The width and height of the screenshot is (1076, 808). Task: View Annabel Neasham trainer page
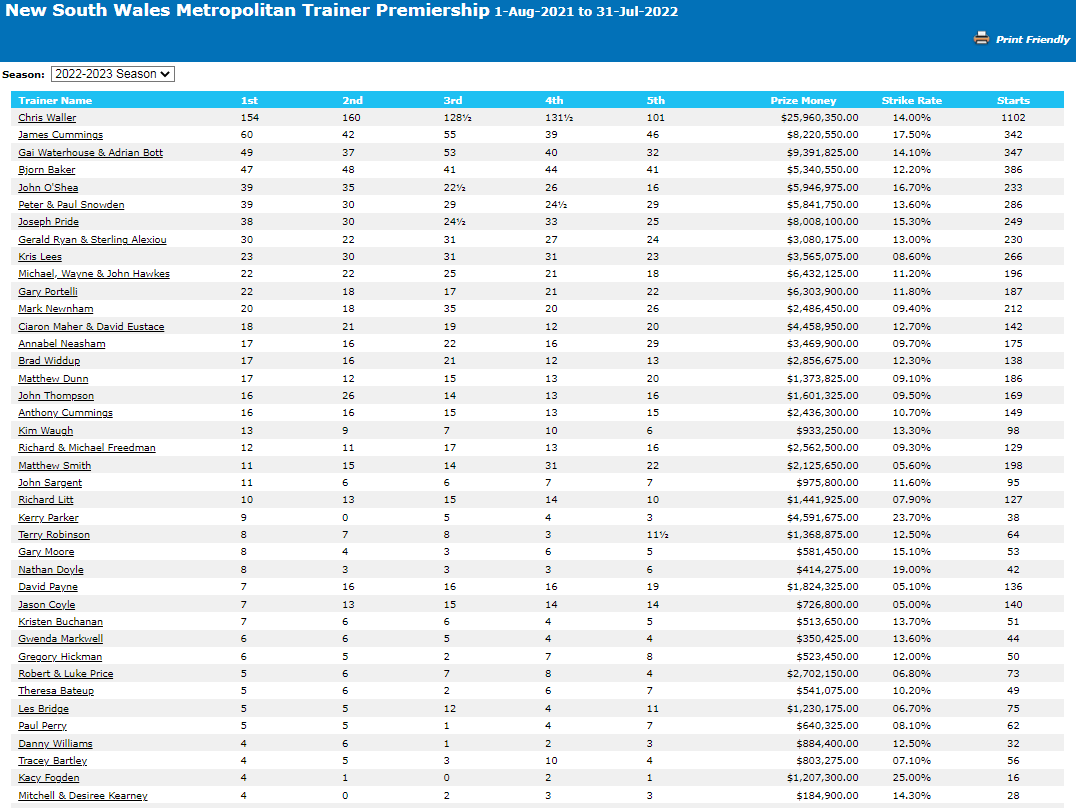[62, 344]
